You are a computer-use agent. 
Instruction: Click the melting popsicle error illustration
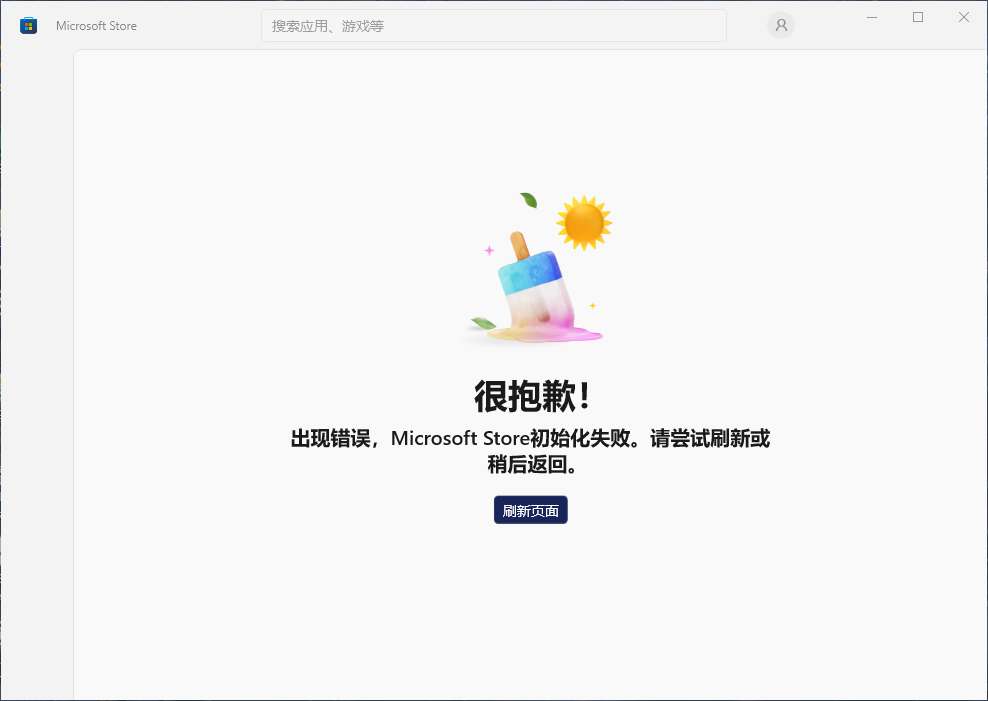click(537, 269)
